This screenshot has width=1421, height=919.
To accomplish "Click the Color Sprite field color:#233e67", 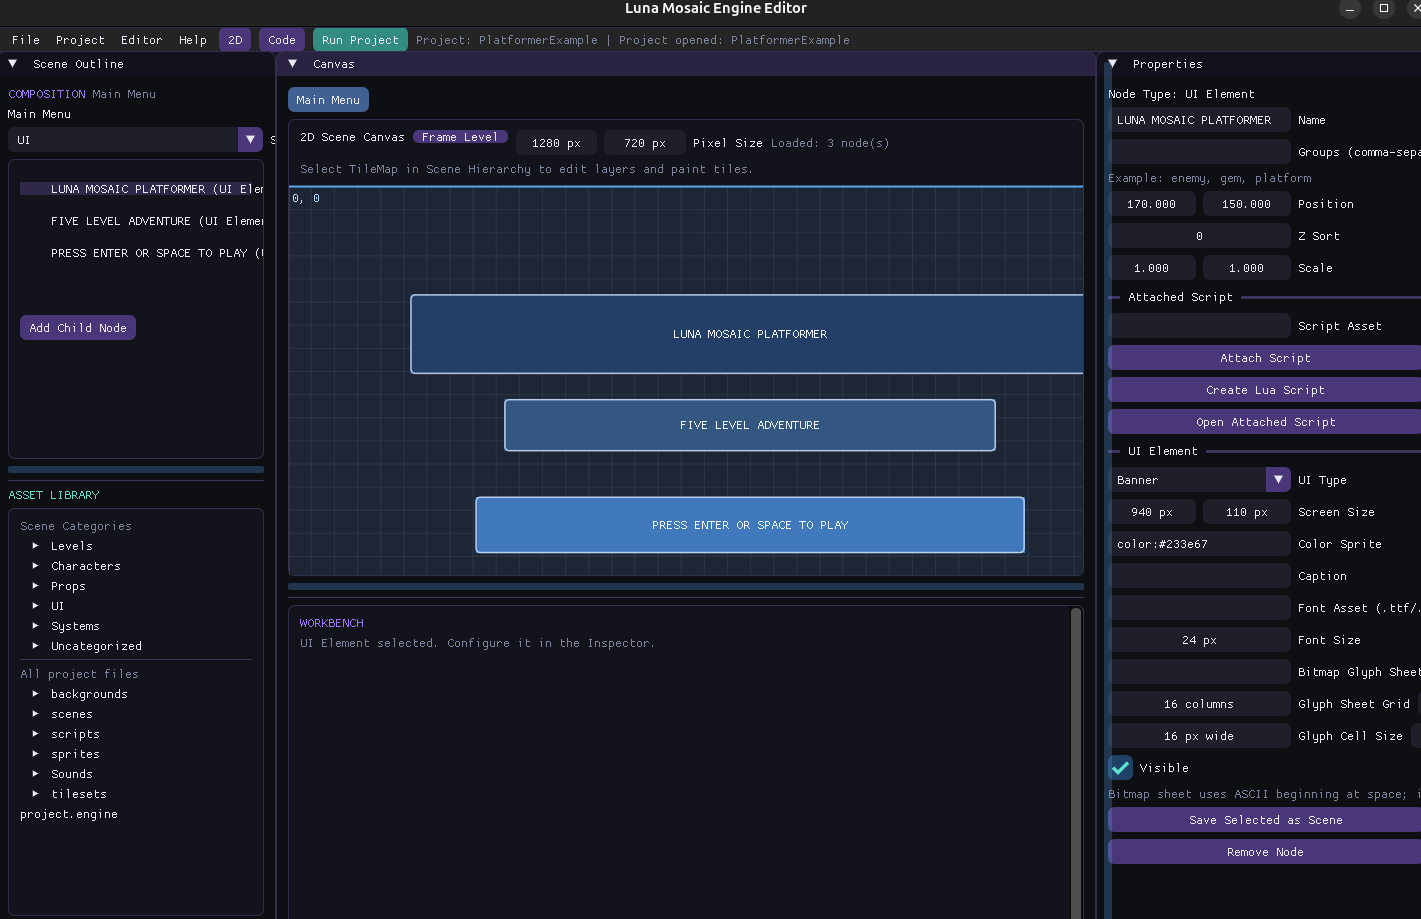I will pyautogui.click(x=1200, y=544).
